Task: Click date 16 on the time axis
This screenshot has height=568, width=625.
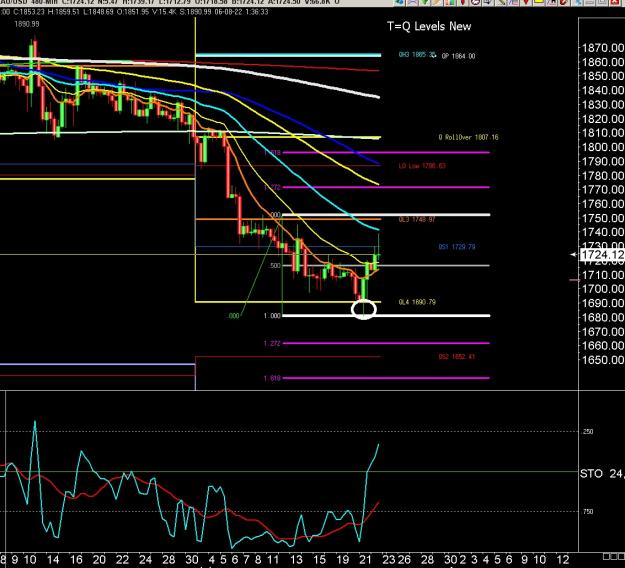Action: 76,560
